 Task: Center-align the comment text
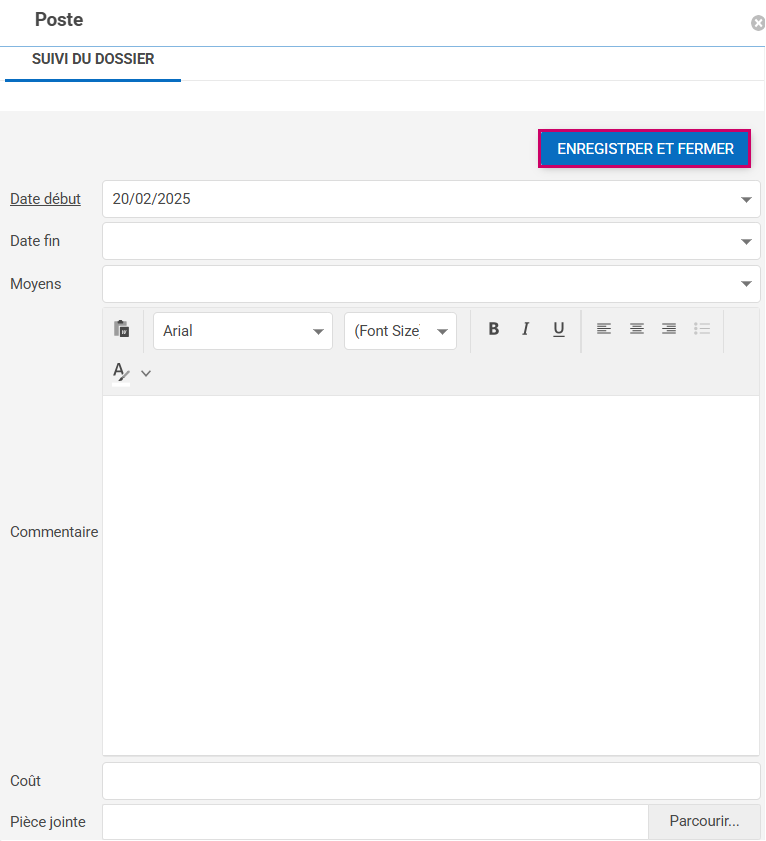click(x=637, y=329)
